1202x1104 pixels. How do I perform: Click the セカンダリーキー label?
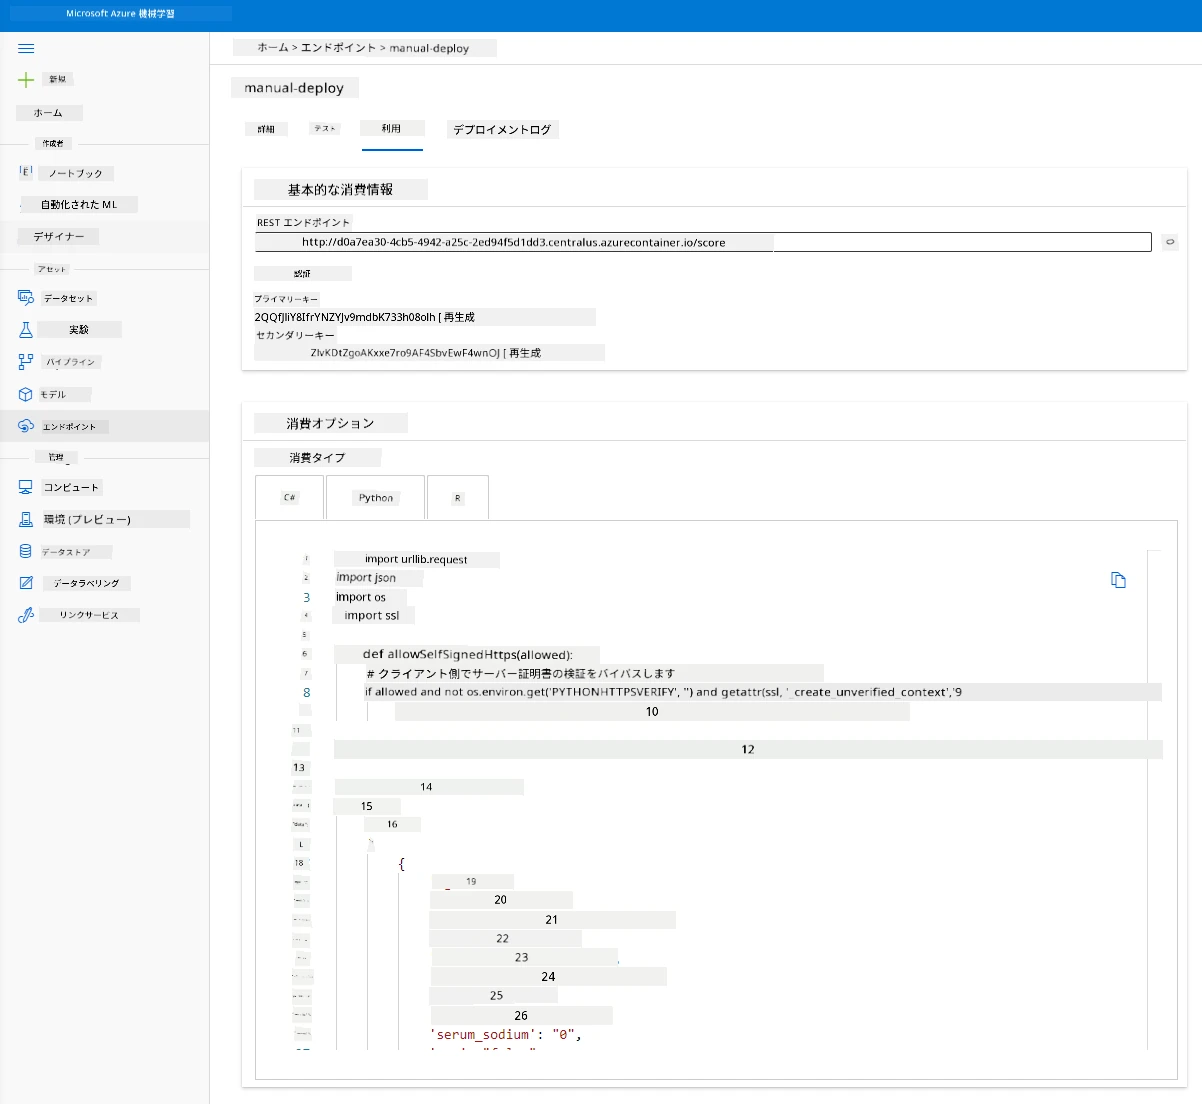point(296,335)
